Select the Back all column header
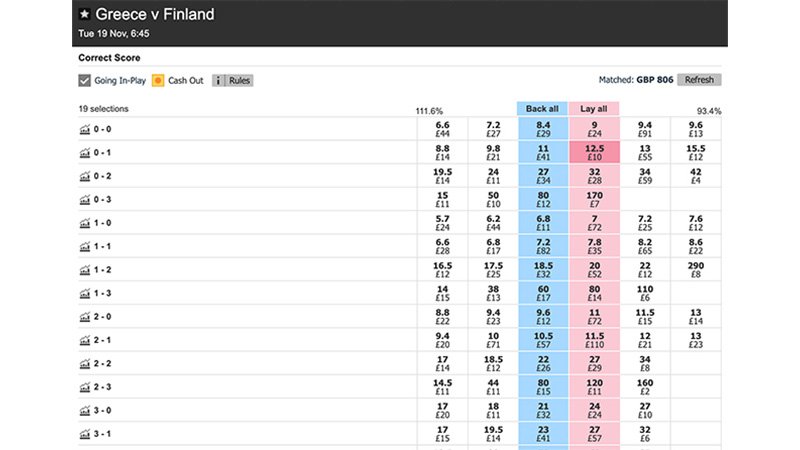Viewport: 800px width, 450px height. tap(542, 109)
